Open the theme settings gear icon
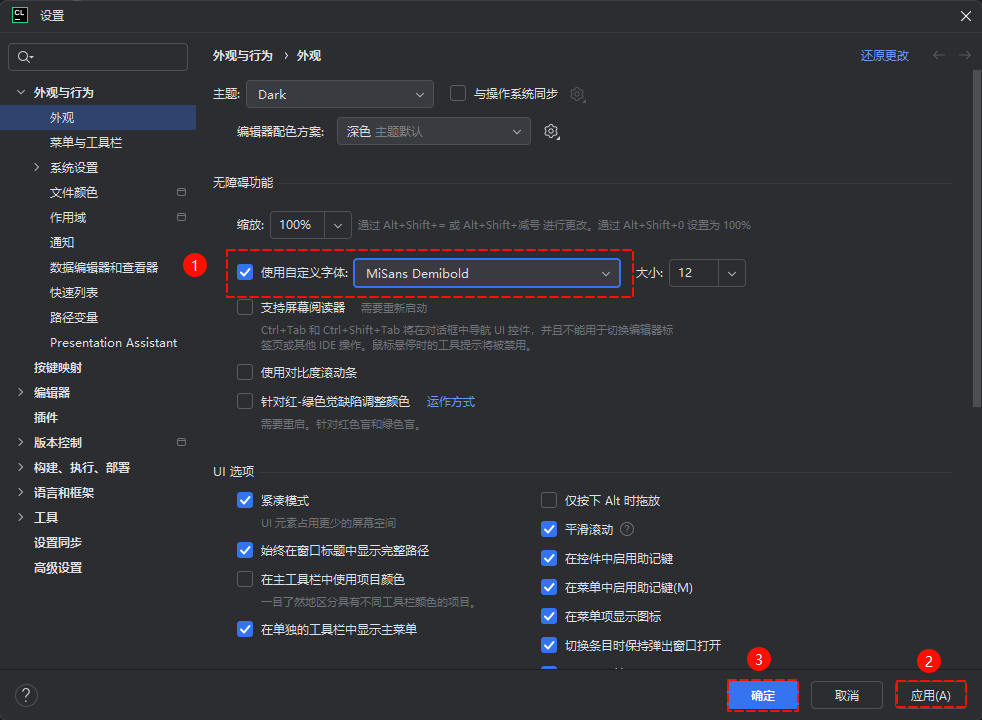The width and height of the screenshot is (982, 720). 577,94
